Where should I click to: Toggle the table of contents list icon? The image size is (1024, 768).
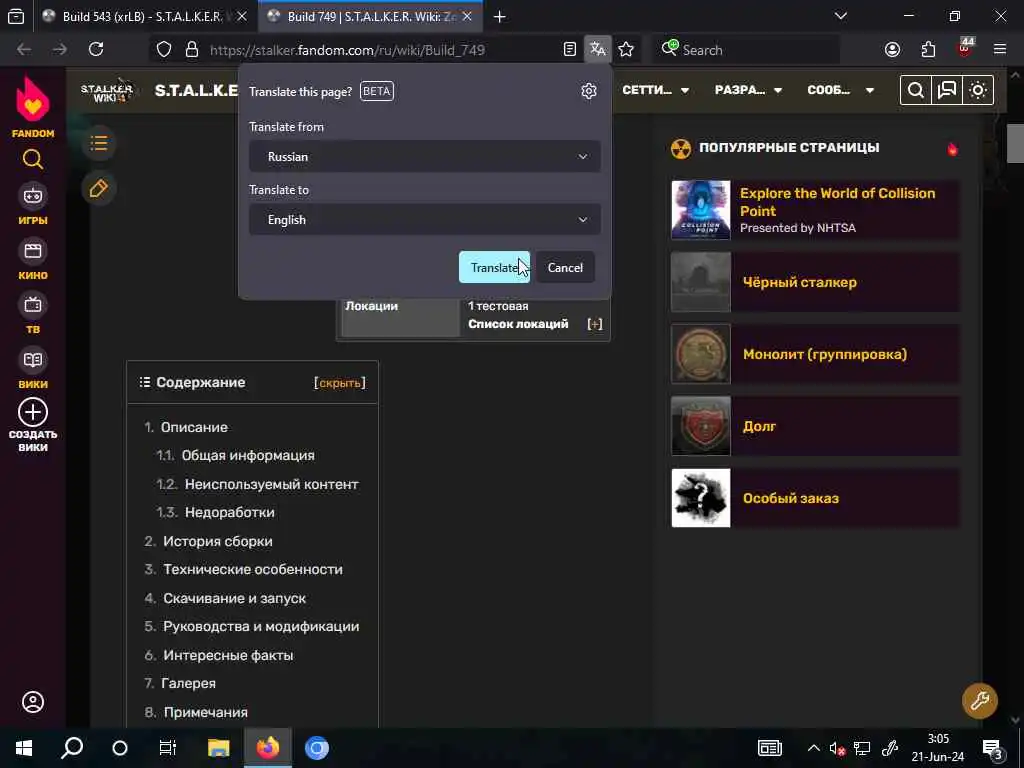(x=99, y=143)
